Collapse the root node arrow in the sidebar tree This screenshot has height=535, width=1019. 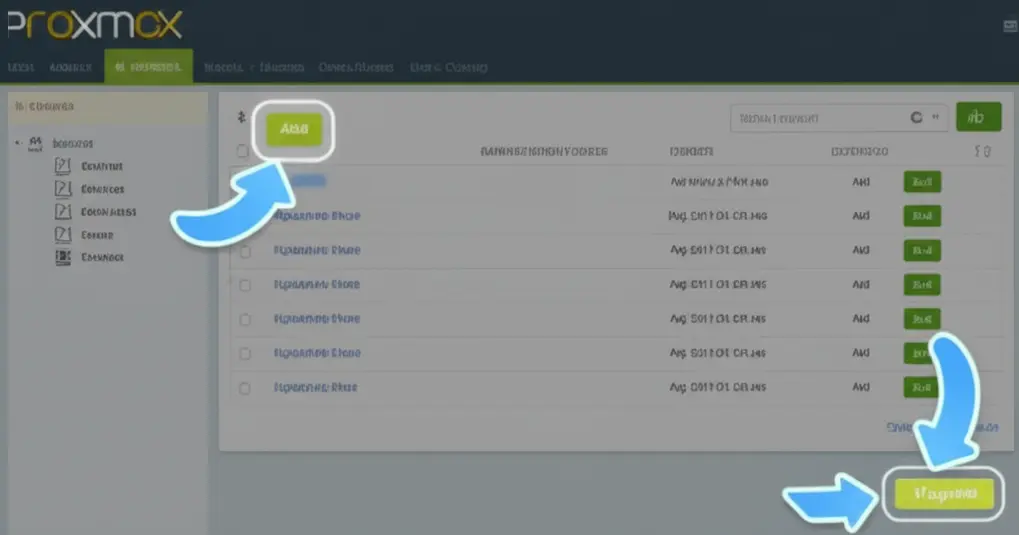point(17,143)
